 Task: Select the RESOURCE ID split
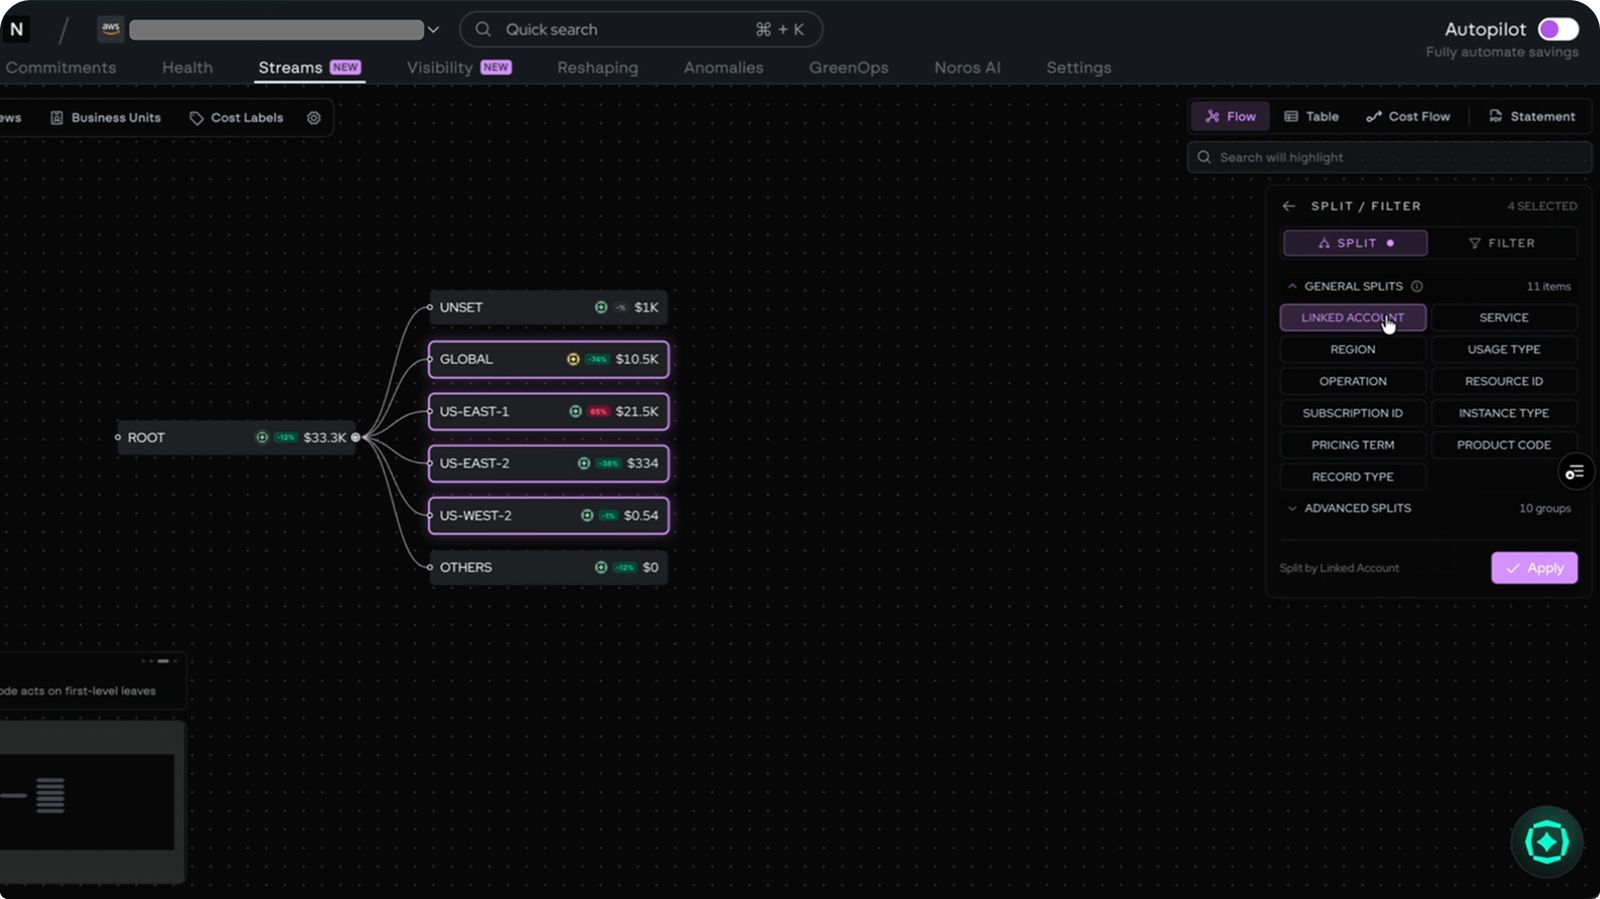pos(1504,381)
